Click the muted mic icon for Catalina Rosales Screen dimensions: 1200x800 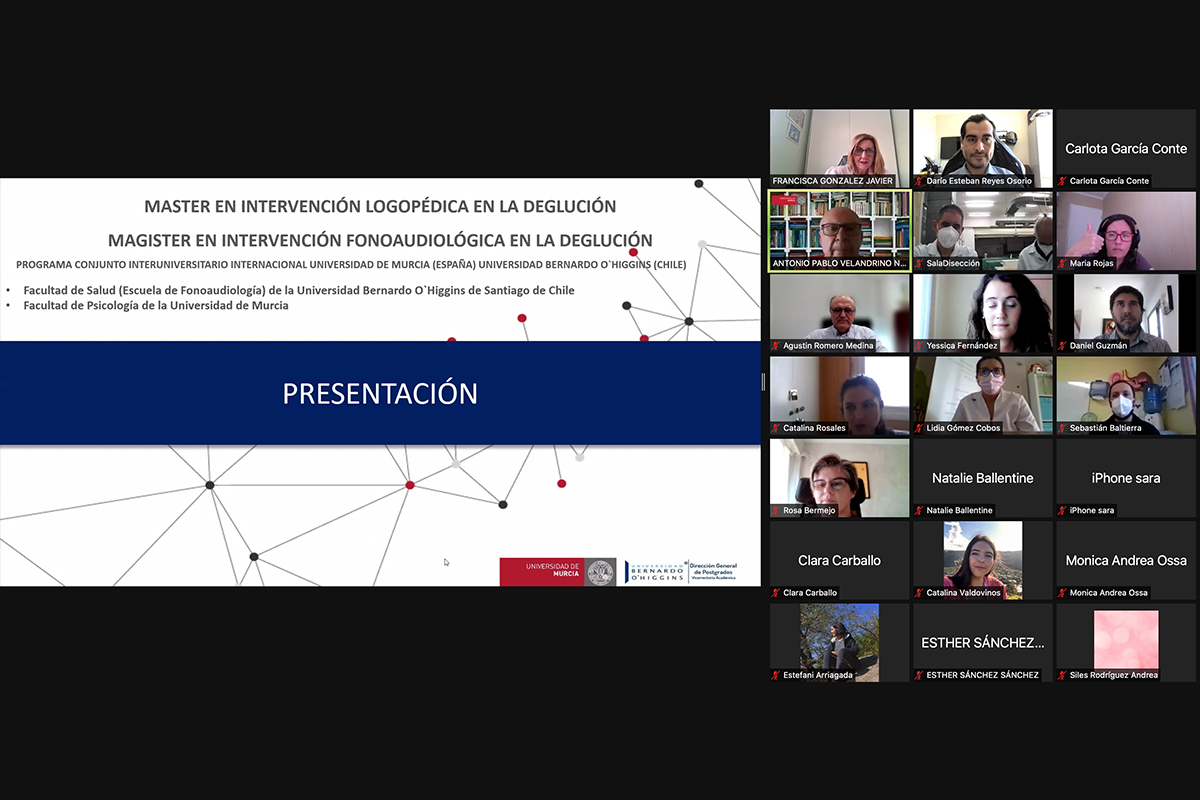click(x=776, y=428)
